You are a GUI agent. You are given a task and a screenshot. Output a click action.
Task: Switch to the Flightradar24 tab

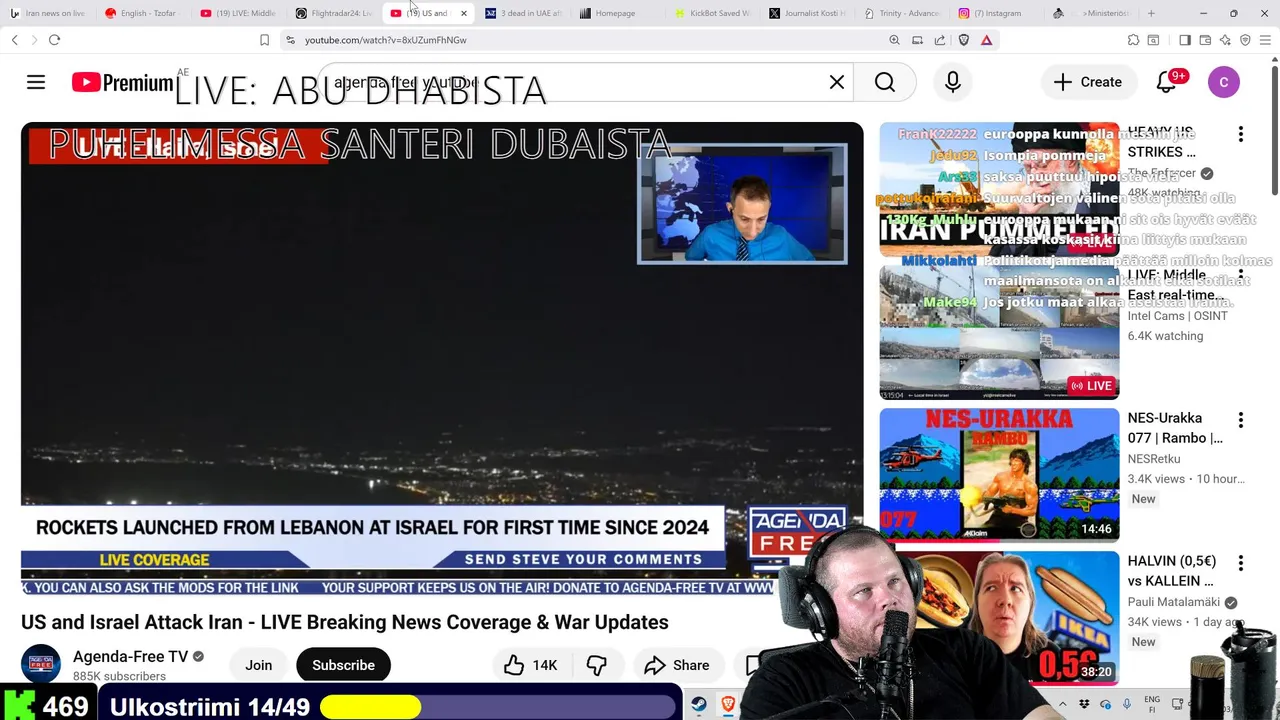coord(334,13)
